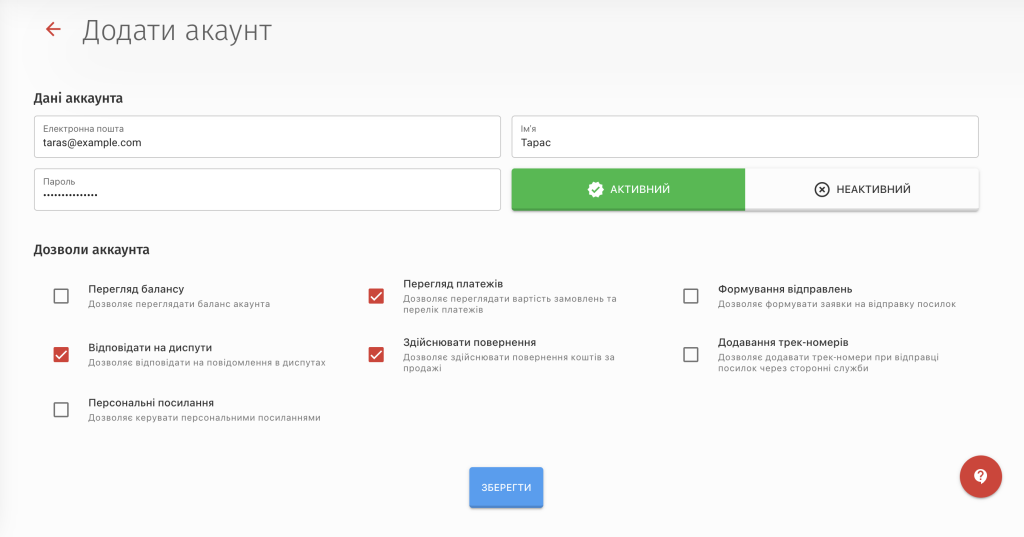The height and width of the screenshot is (537, 1024).
Task: Tick the Формування відправлень checkbox
Action: point(690,296)
